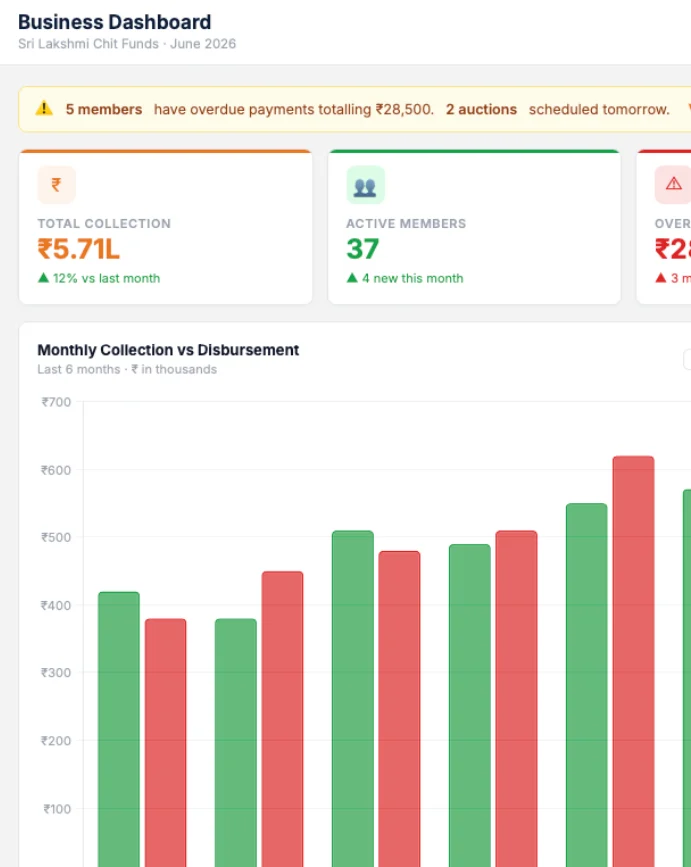The height and width of the screenshot is (867, 691).
Task: Click the tallest red disbursement bar above ₹600
Action: tap(634, 661)
